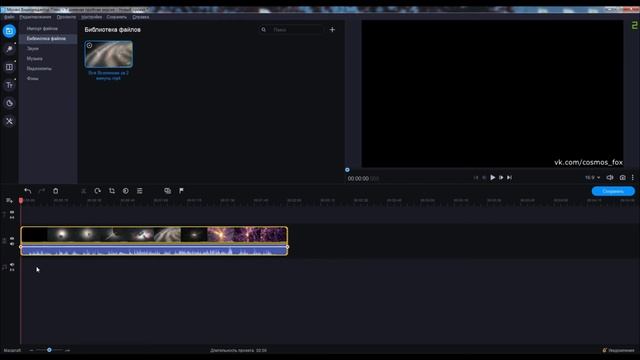This screenshot has height=360, width=640.
Task: Step forward one frame in player
Action: point(501,178)
